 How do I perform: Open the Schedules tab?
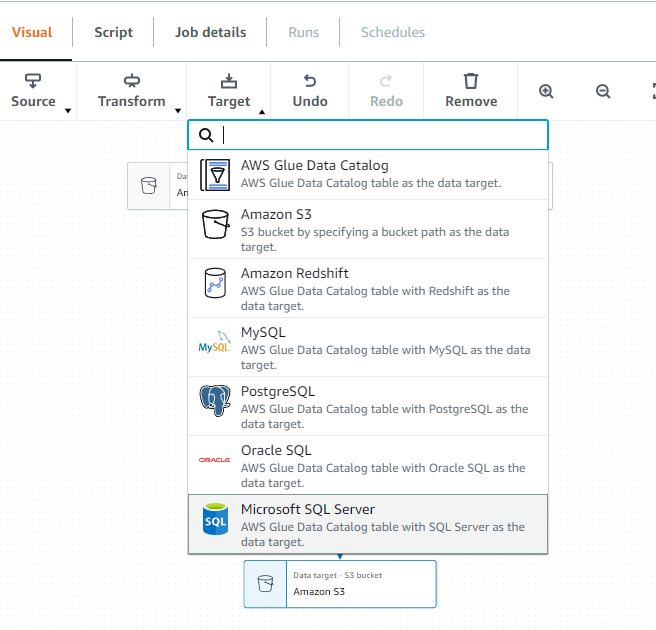(x=393, y=32)
